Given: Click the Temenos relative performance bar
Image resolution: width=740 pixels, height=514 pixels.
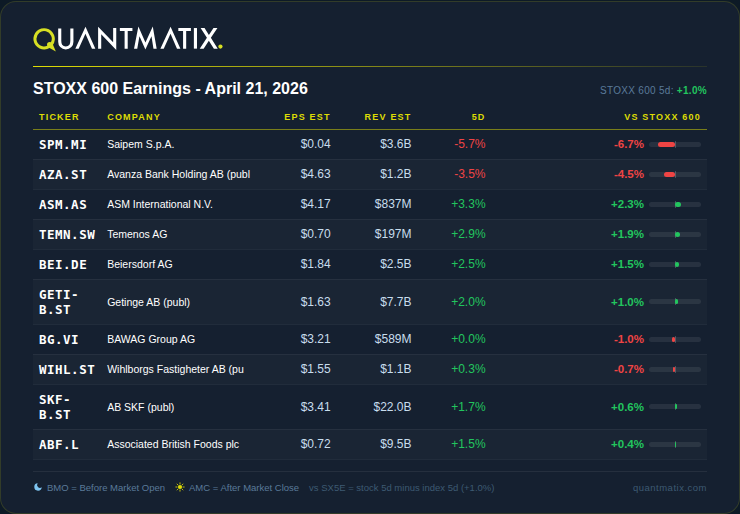Looking at the screenshot, I should pos(675,235).
